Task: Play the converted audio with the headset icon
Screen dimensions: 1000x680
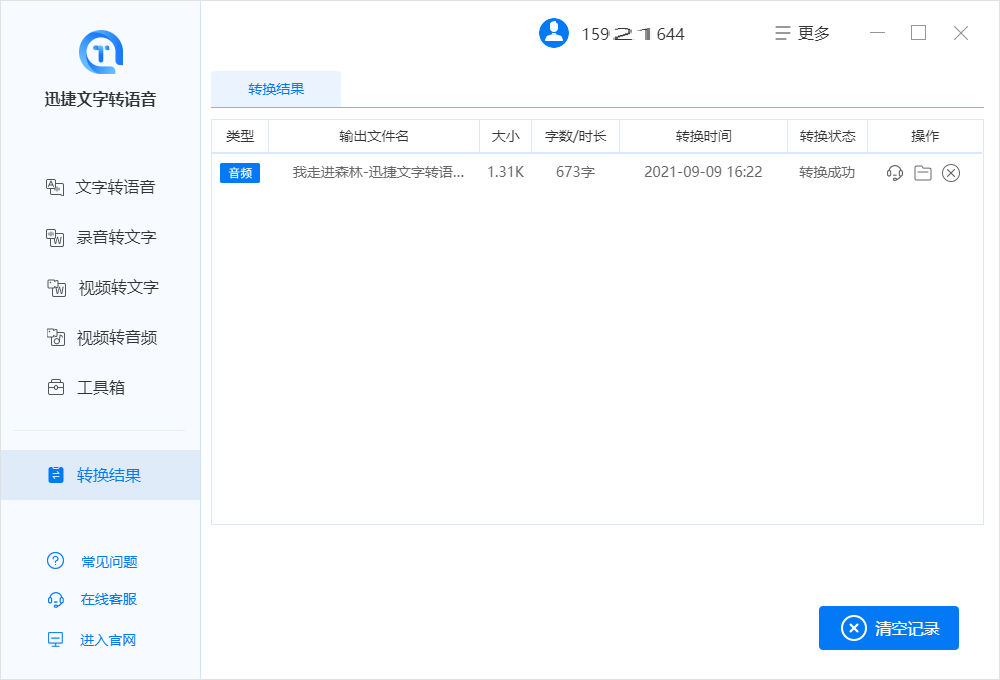Action: pyautogui.click(x=893, y=172)
